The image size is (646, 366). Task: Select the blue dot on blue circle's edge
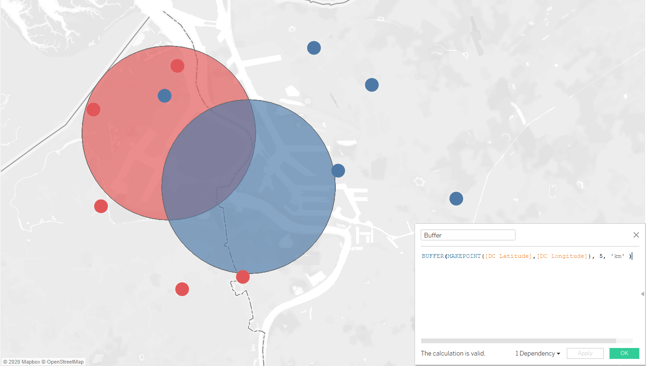[338, 170]
